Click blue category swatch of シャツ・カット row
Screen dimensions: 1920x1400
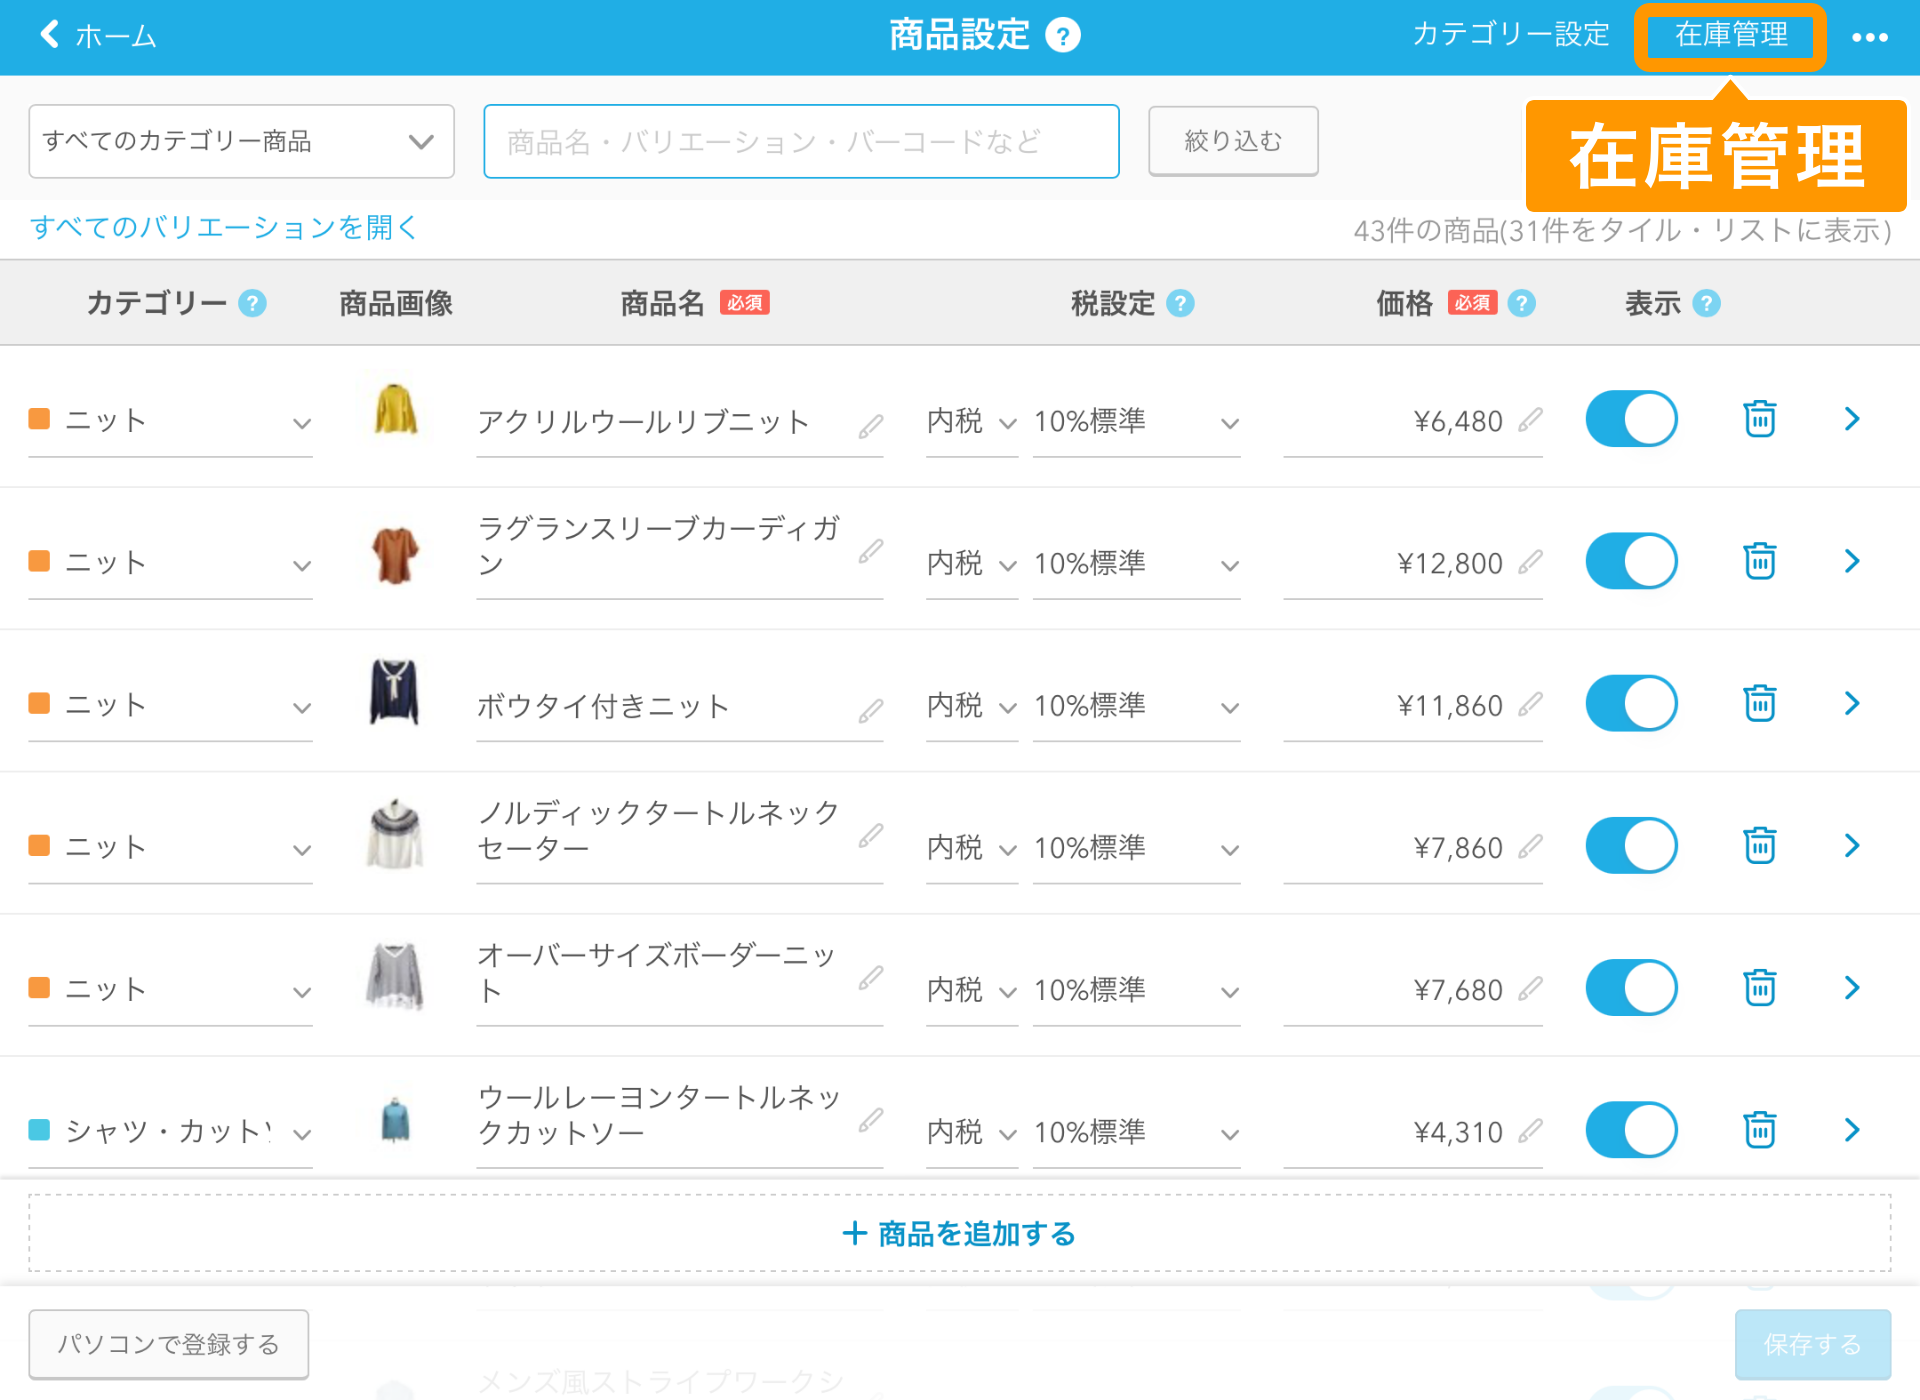pyautogui.click(x=40, y=1130)
